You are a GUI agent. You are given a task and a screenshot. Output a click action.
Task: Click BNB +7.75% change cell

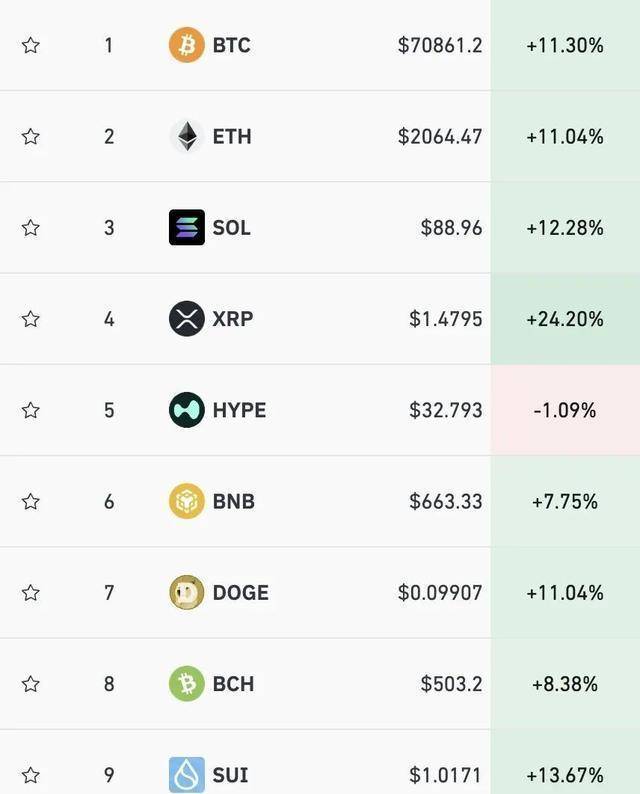(x=565, y=501)
